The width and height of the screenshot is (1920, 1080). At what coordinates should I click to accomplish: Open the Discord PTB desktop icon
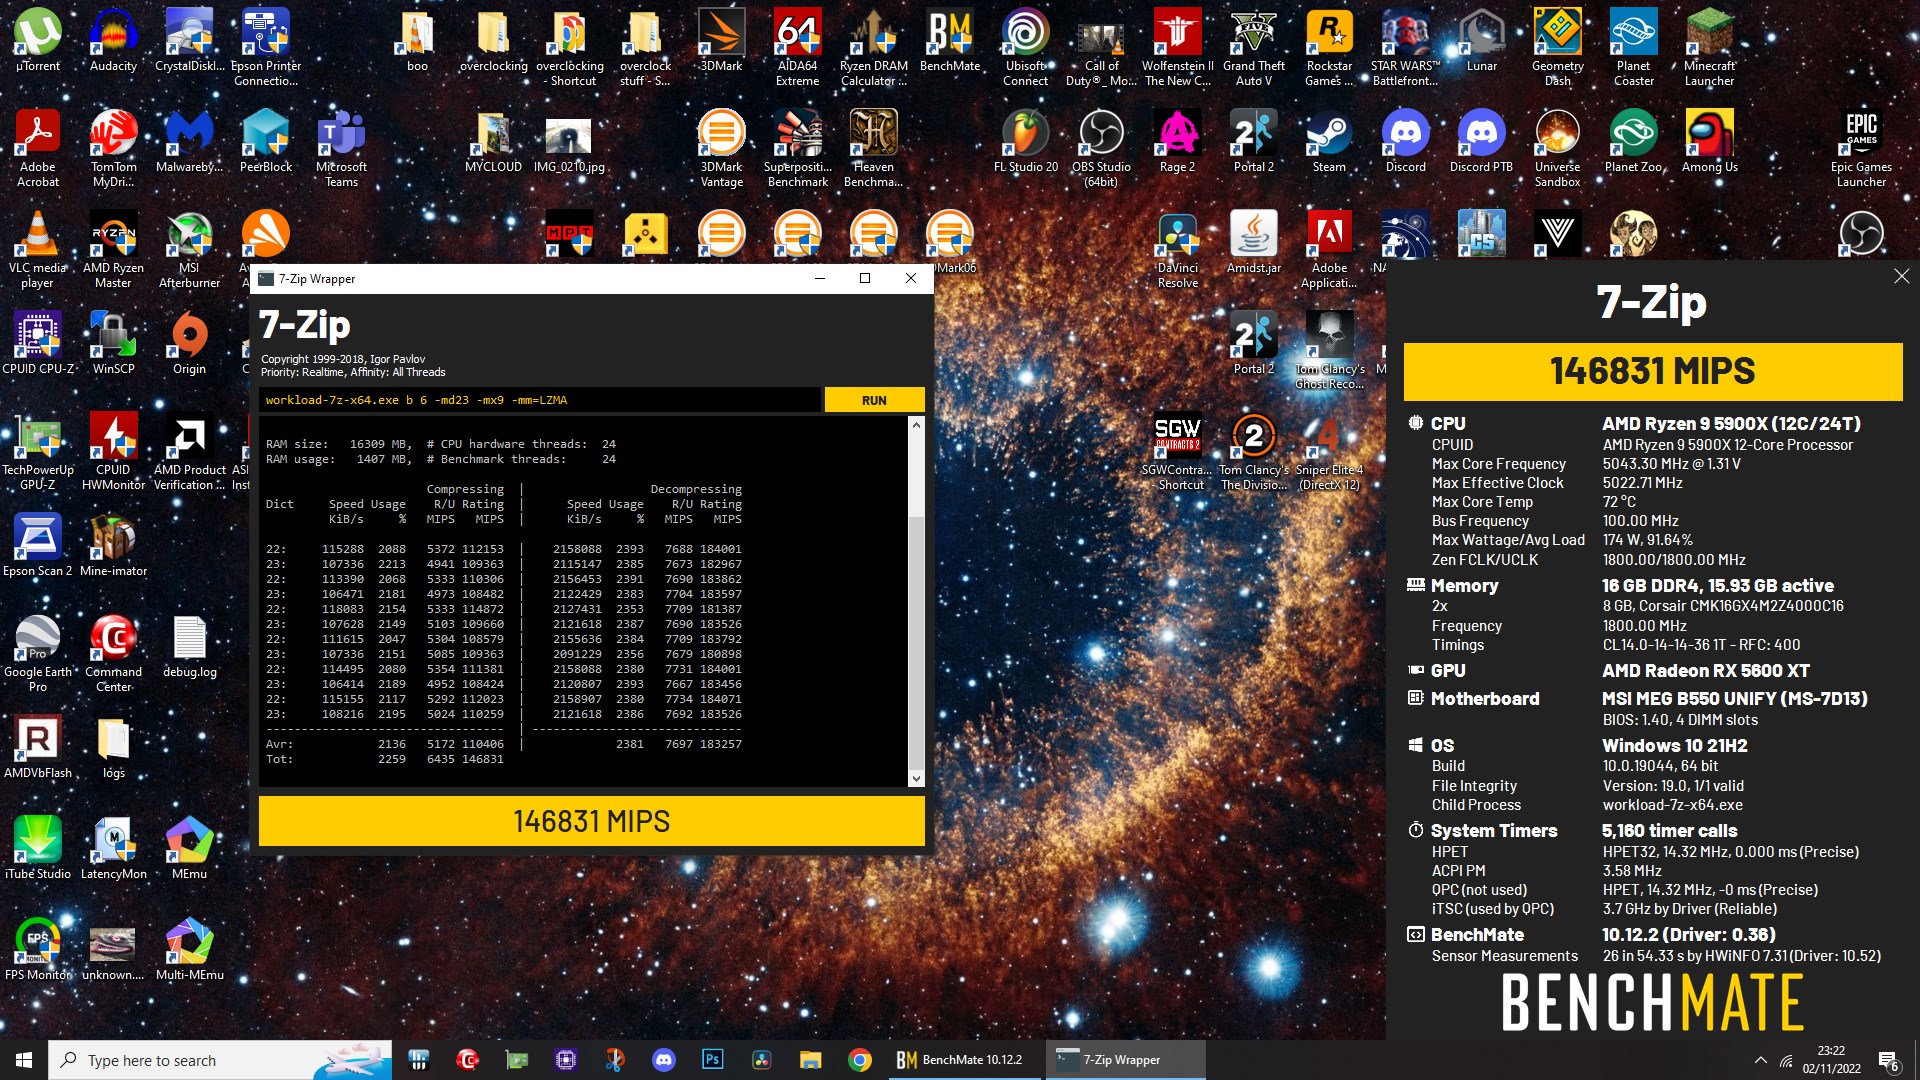[x=1481, y=141]
